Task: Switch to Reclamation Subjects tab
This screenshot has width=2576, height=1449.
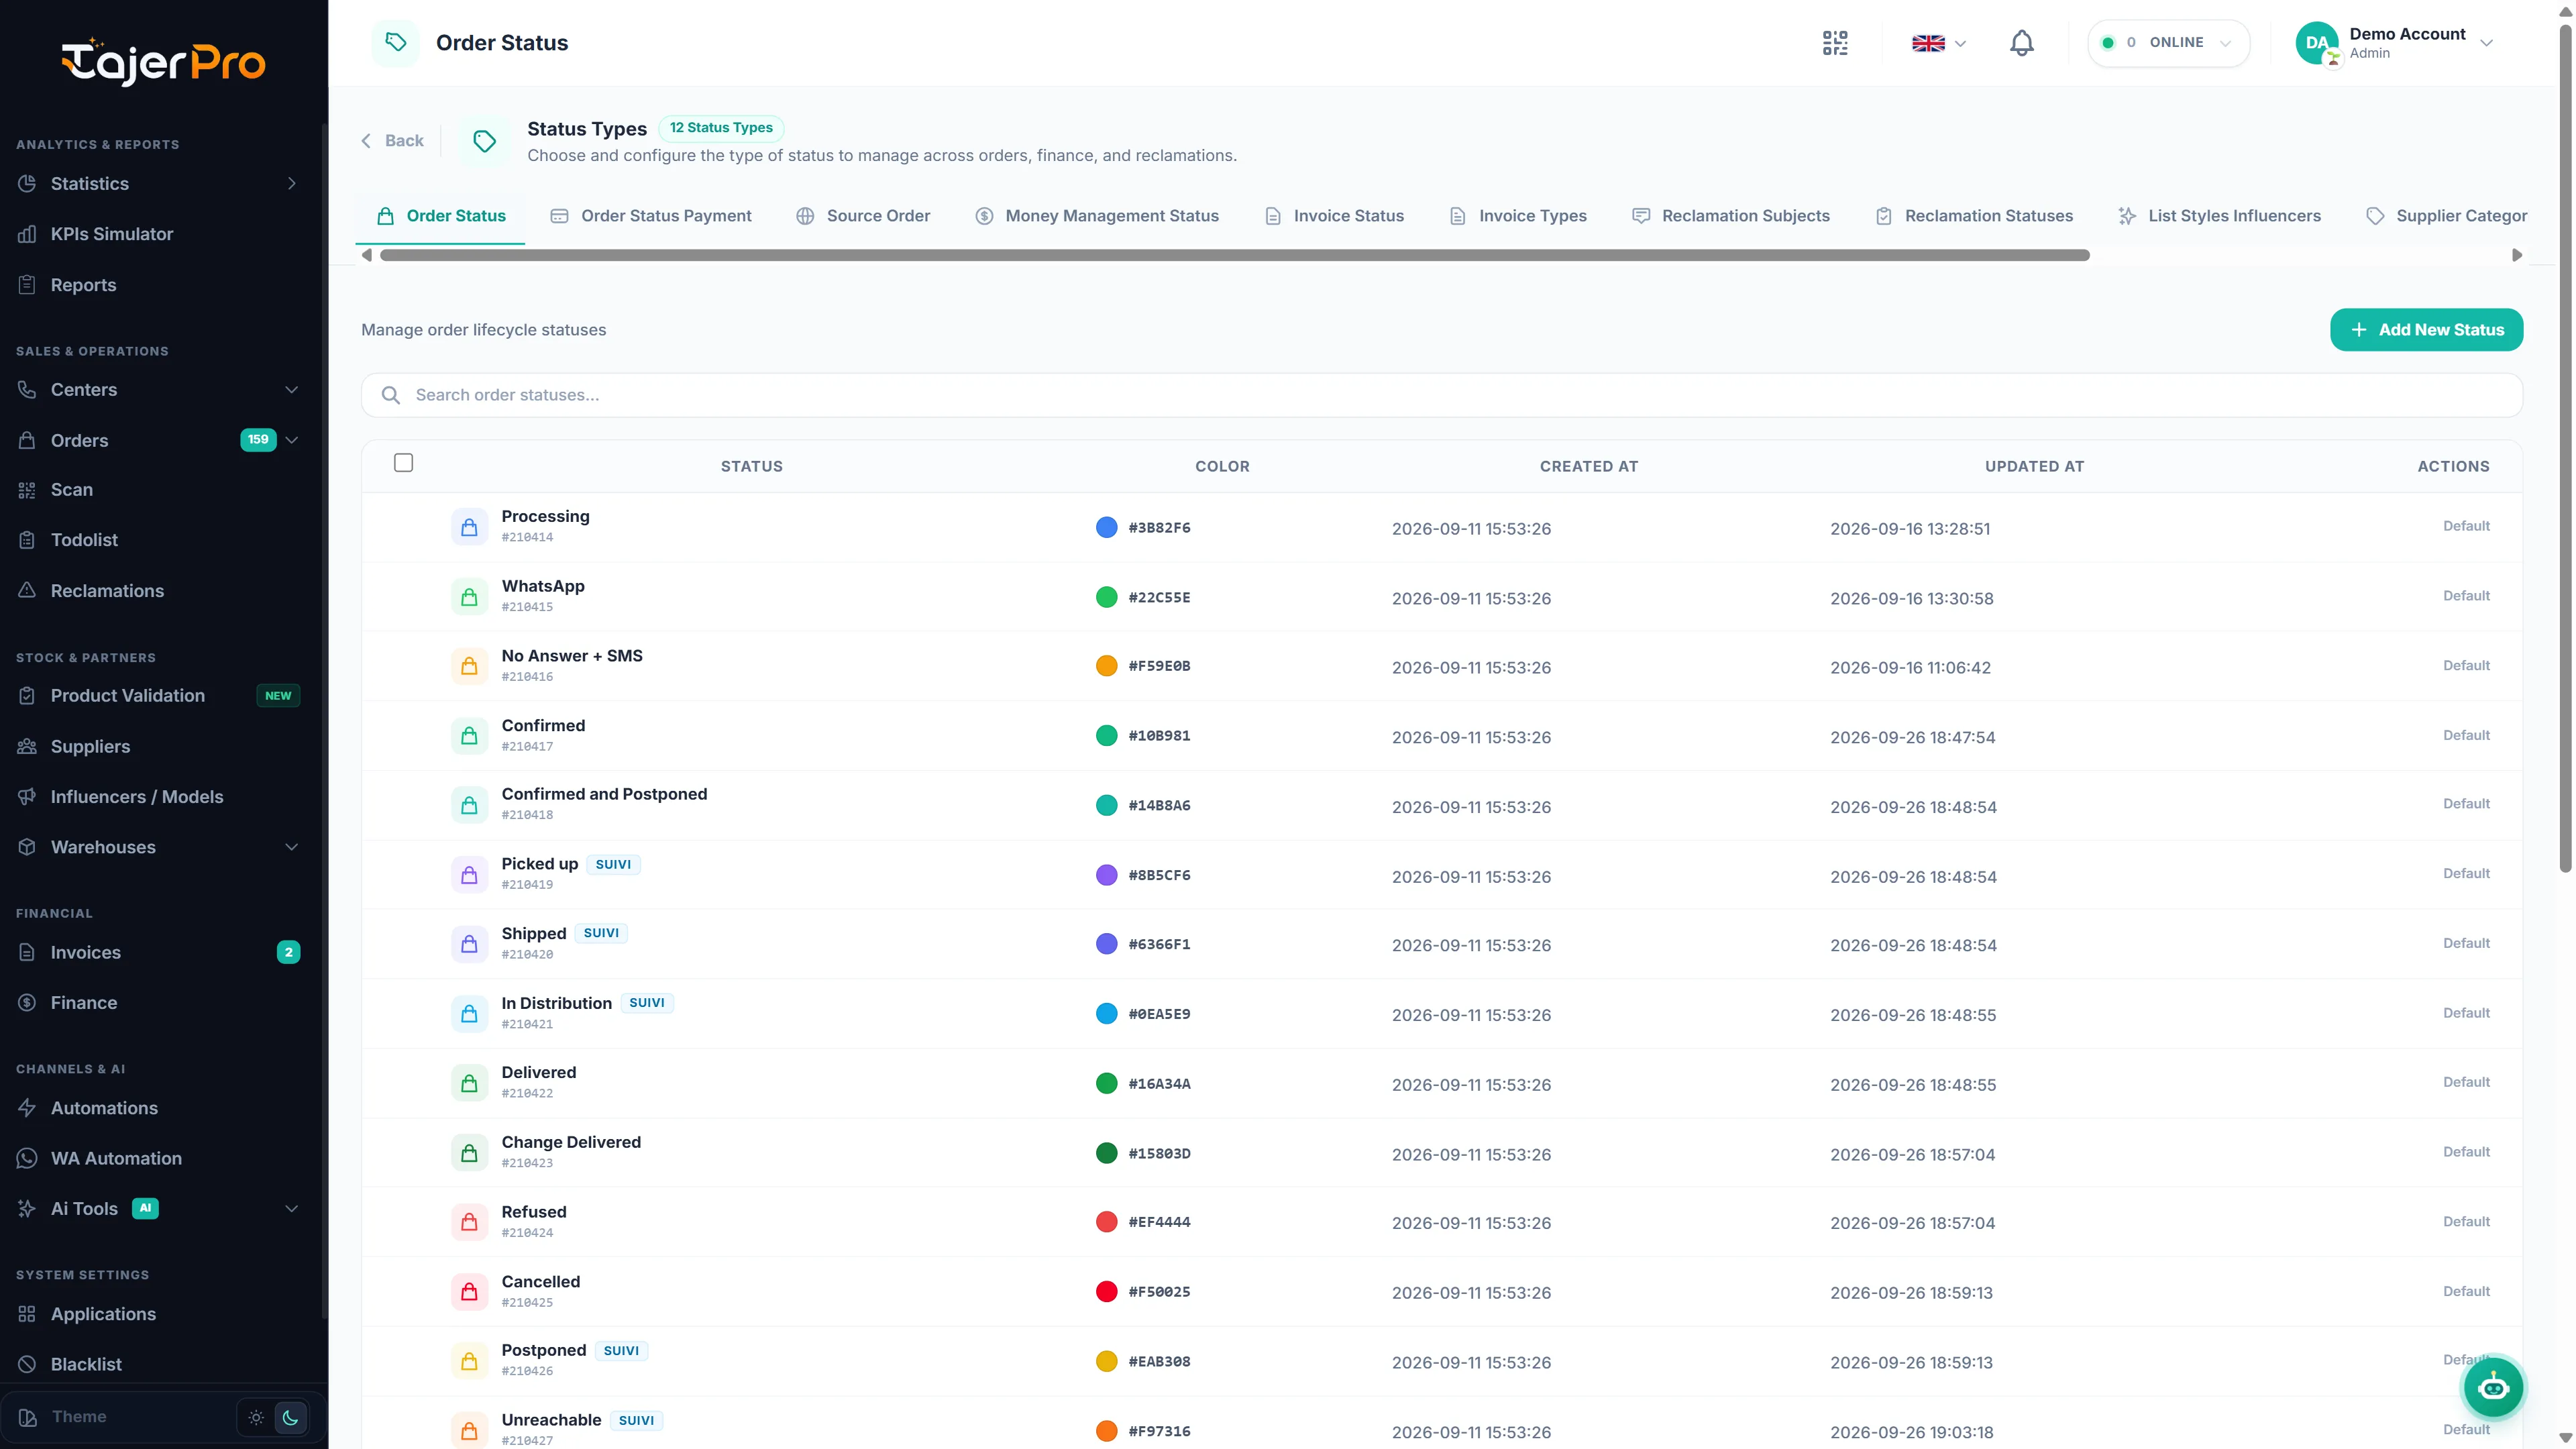Action: point(1731,216)
